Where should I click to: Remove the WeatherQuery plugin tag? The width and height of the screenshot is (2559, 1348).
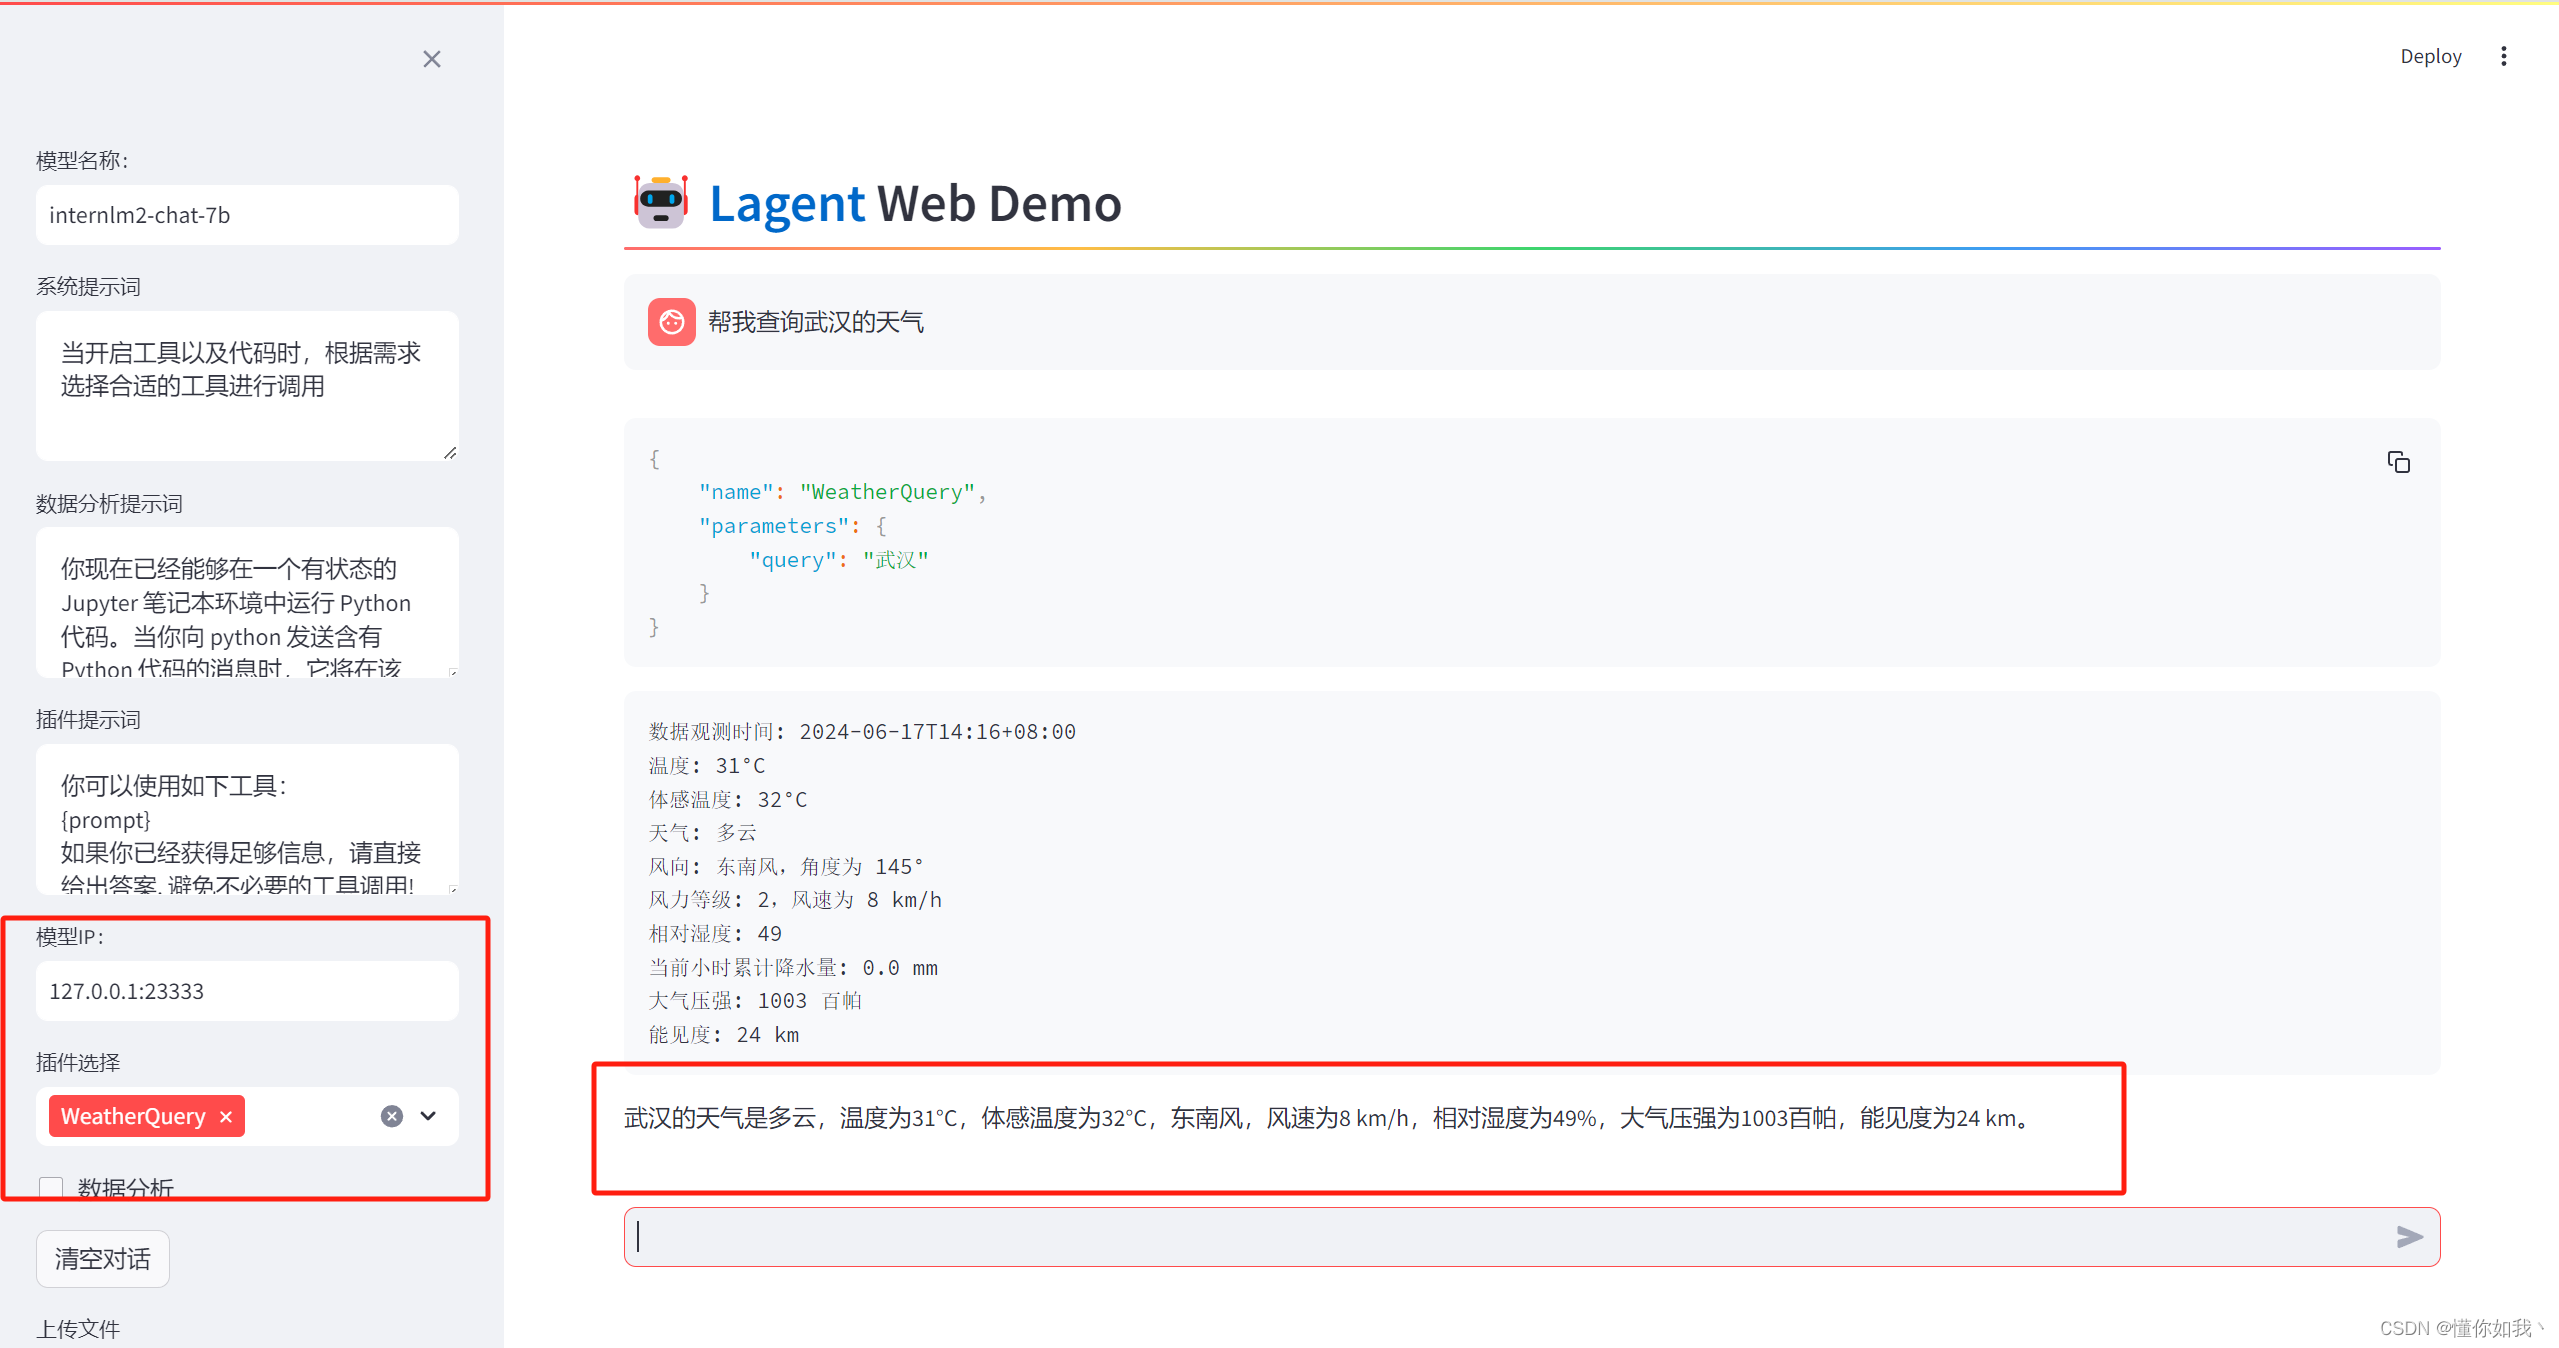coord(226,1116)
